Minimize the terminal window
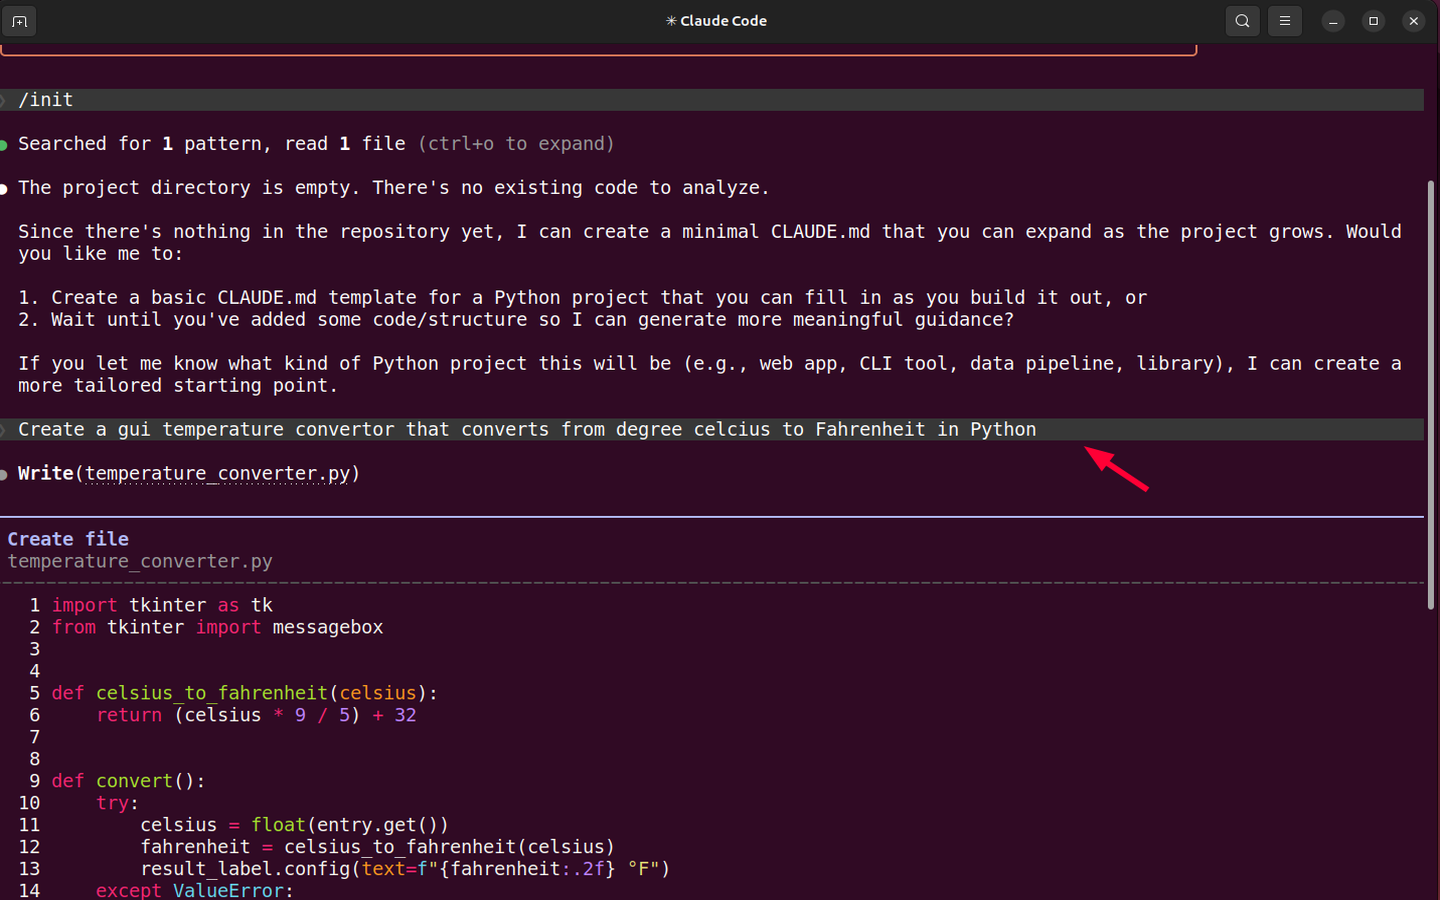 pyautogui.click(x=1333, y=20)
